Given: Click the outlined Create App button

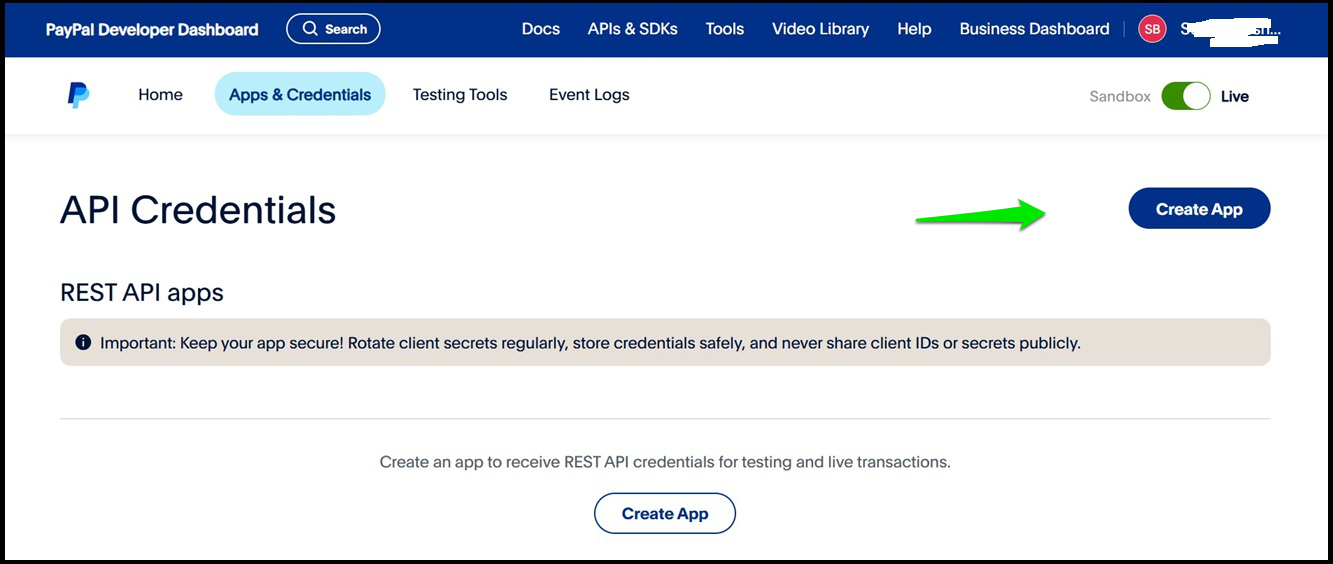Looking at the screenshot, I should pyautogui.click(x=665, y=513).
